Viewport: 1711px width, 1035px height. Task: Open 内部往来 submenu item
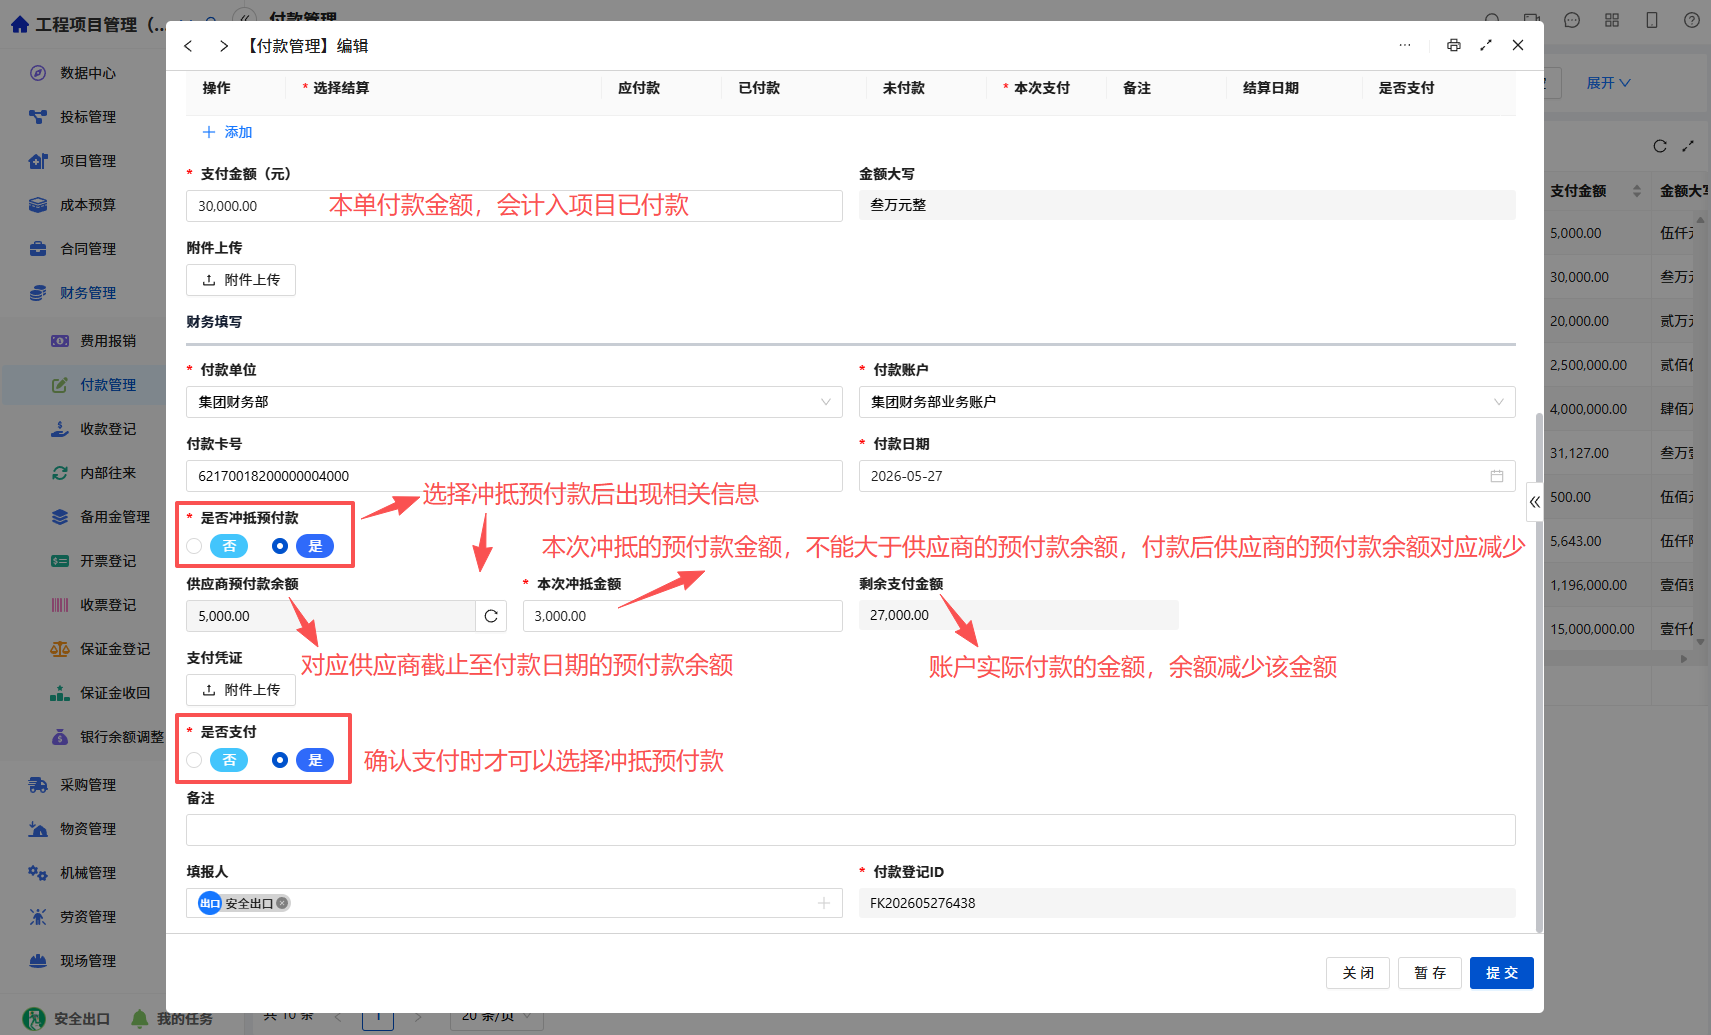coord(108,473)
